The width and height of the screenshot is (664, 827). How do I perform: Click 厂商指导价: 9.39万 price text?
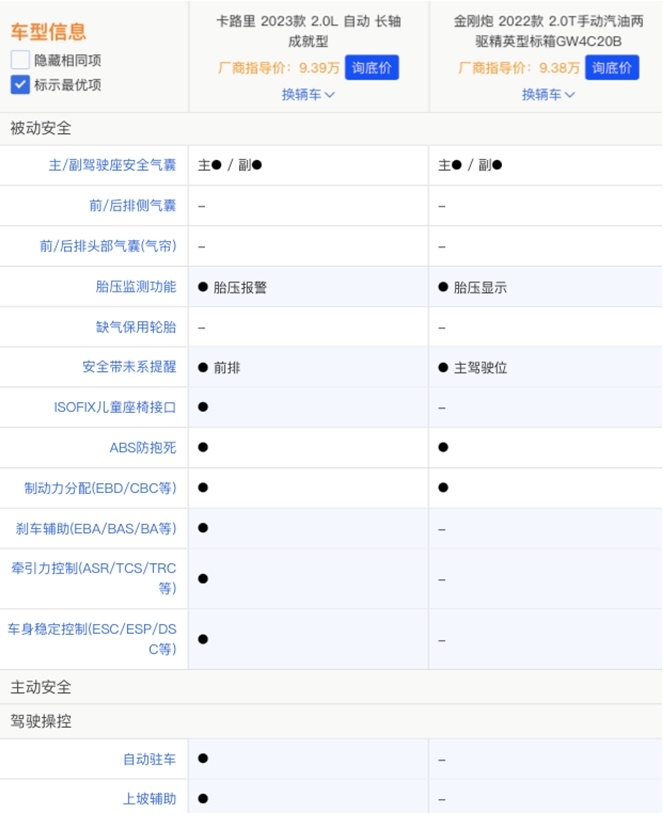(278, 68)
